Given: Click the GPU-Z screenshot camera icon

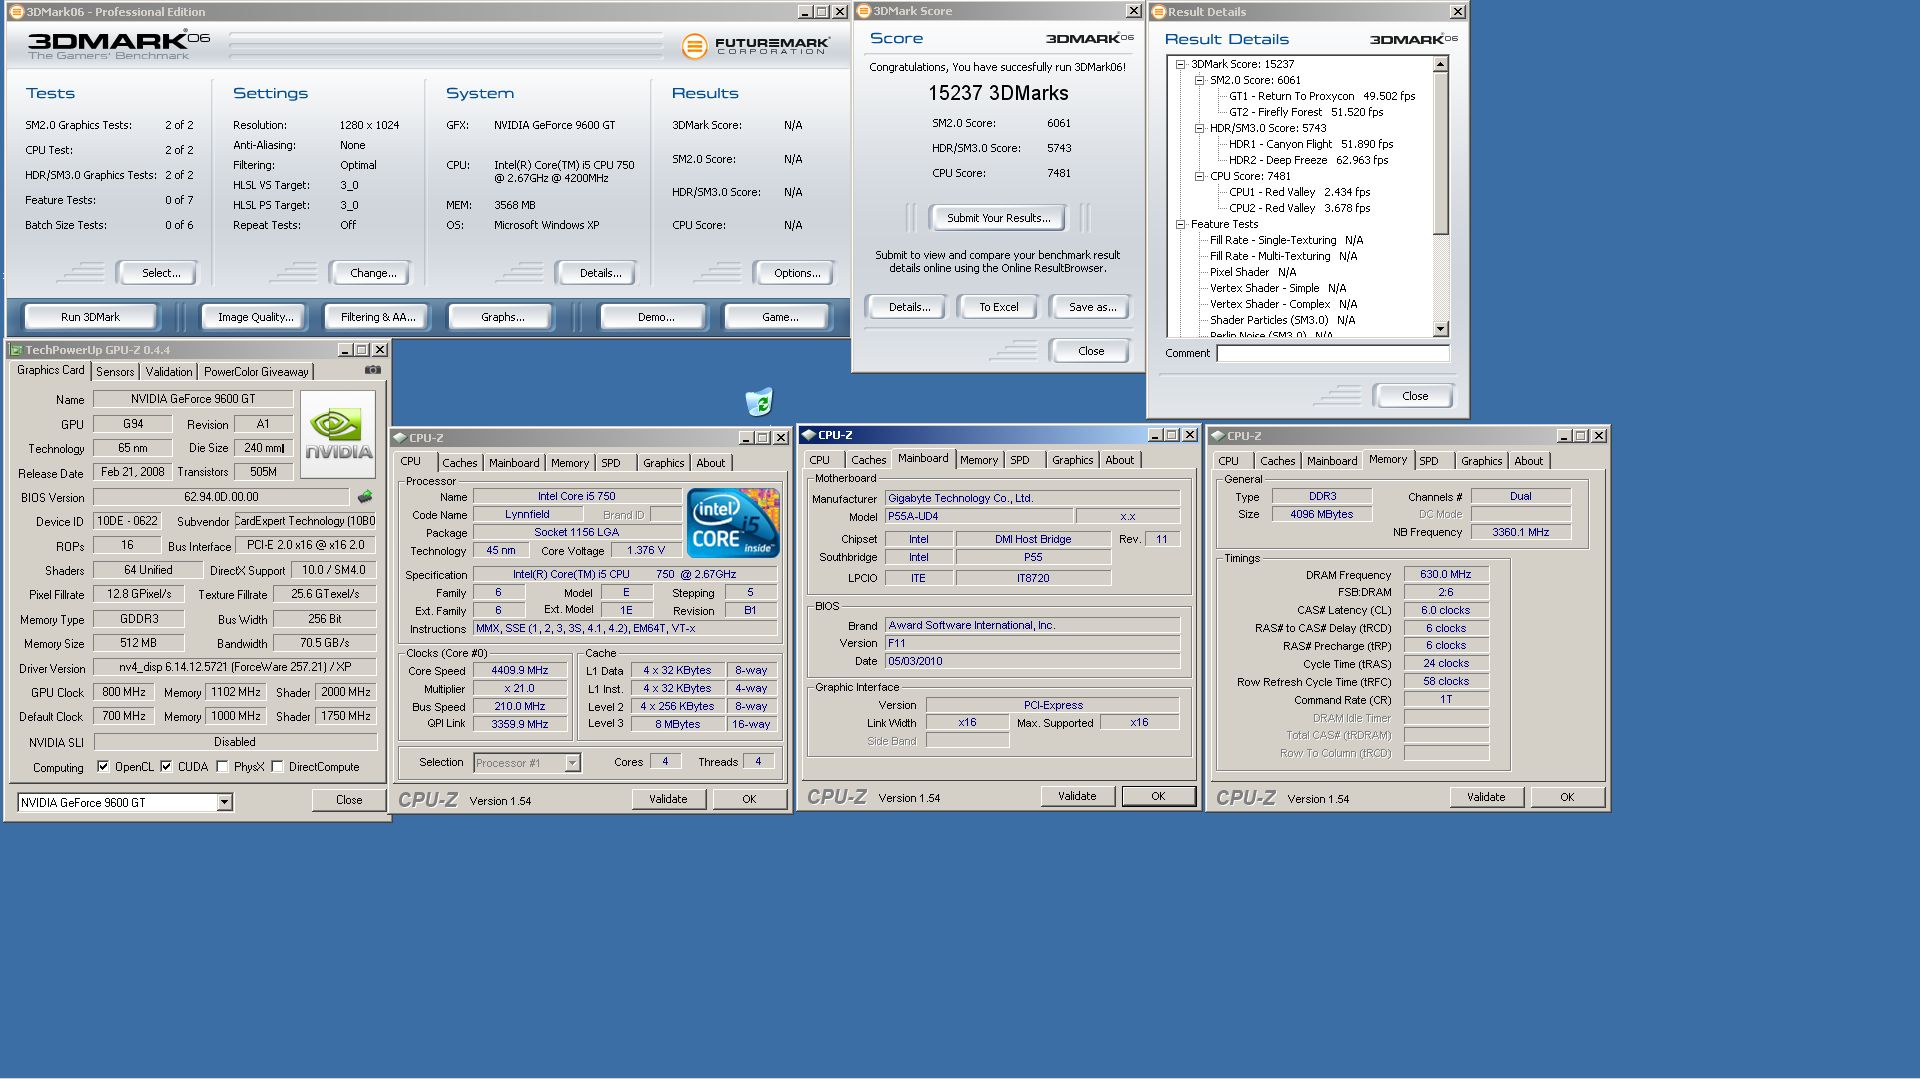Looking at the screenshot, I should (x=372, y=370).
